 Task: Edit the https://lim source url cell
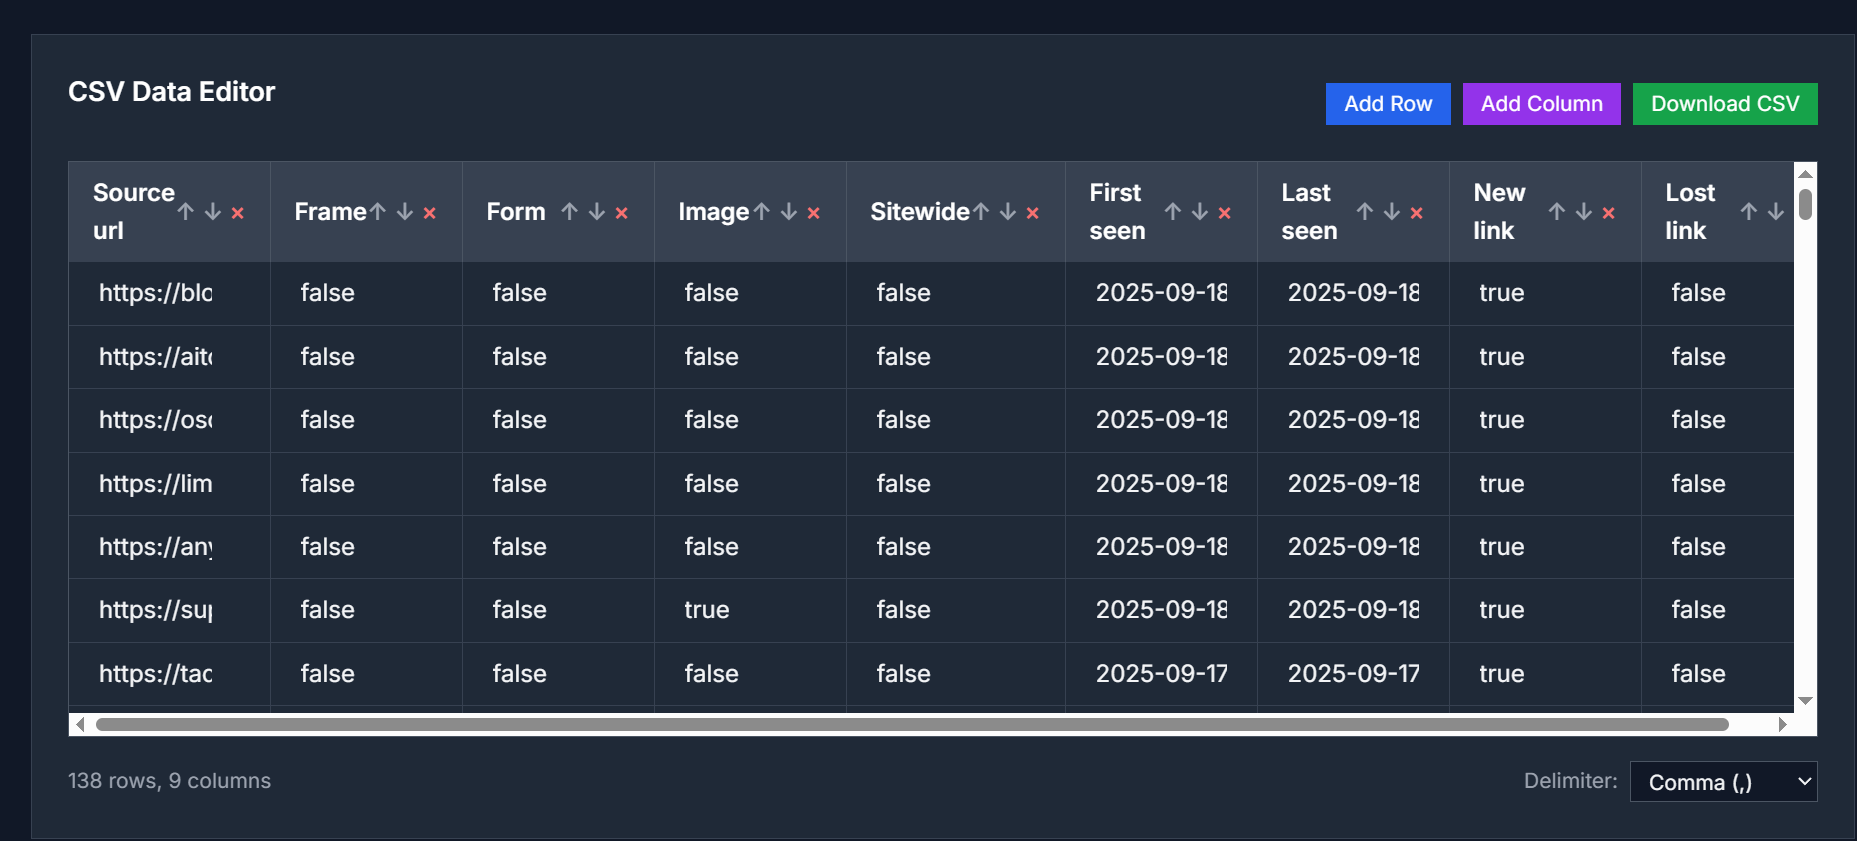(x=156, y=484)
